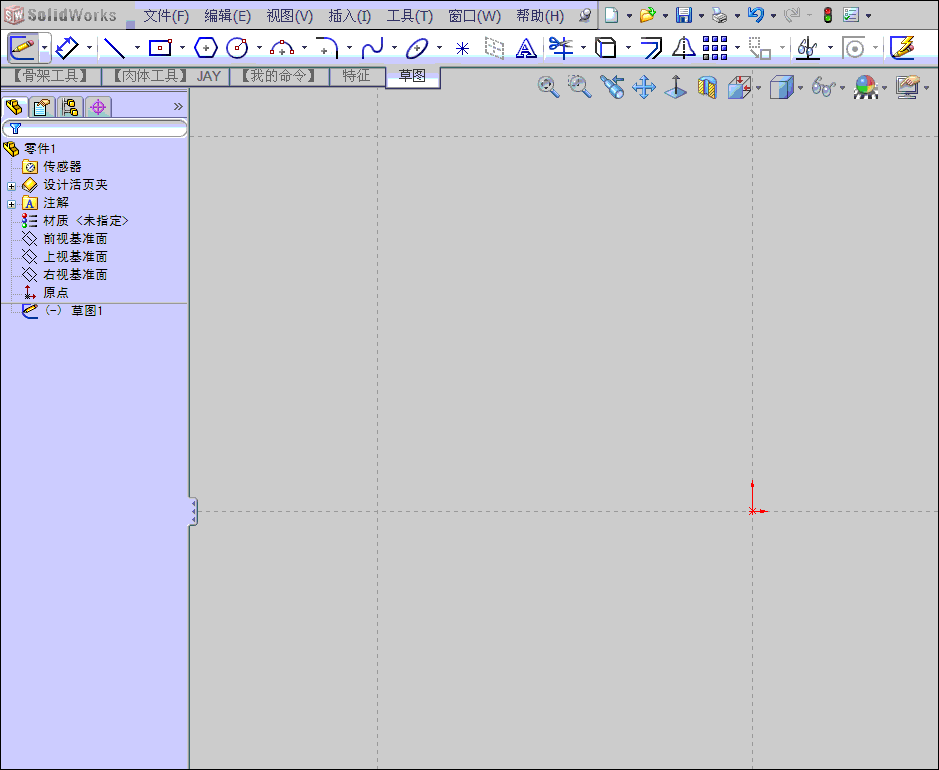Pick the Circle sketch tool

[237, 47]
